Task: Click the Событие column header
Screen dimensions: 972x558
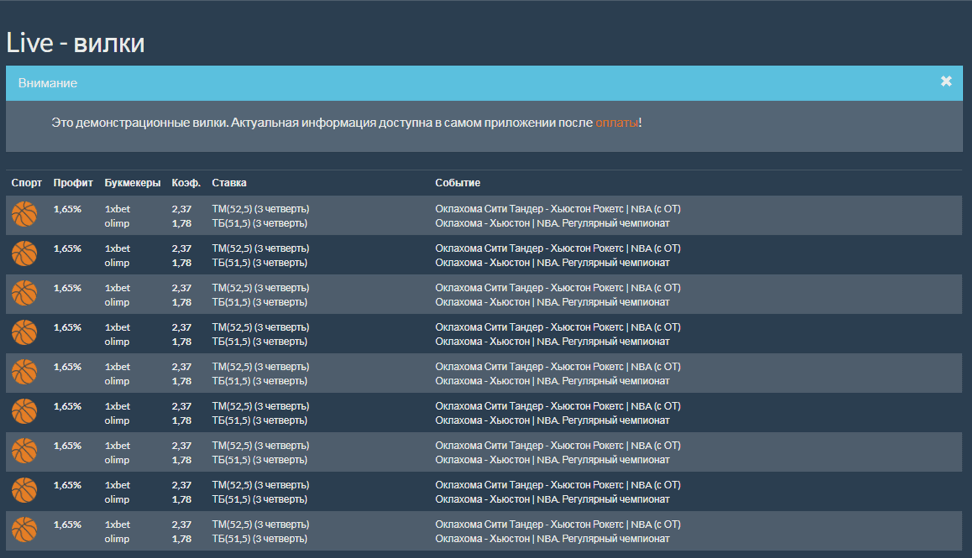Action: pyautogui.click(x=457, y=183)
